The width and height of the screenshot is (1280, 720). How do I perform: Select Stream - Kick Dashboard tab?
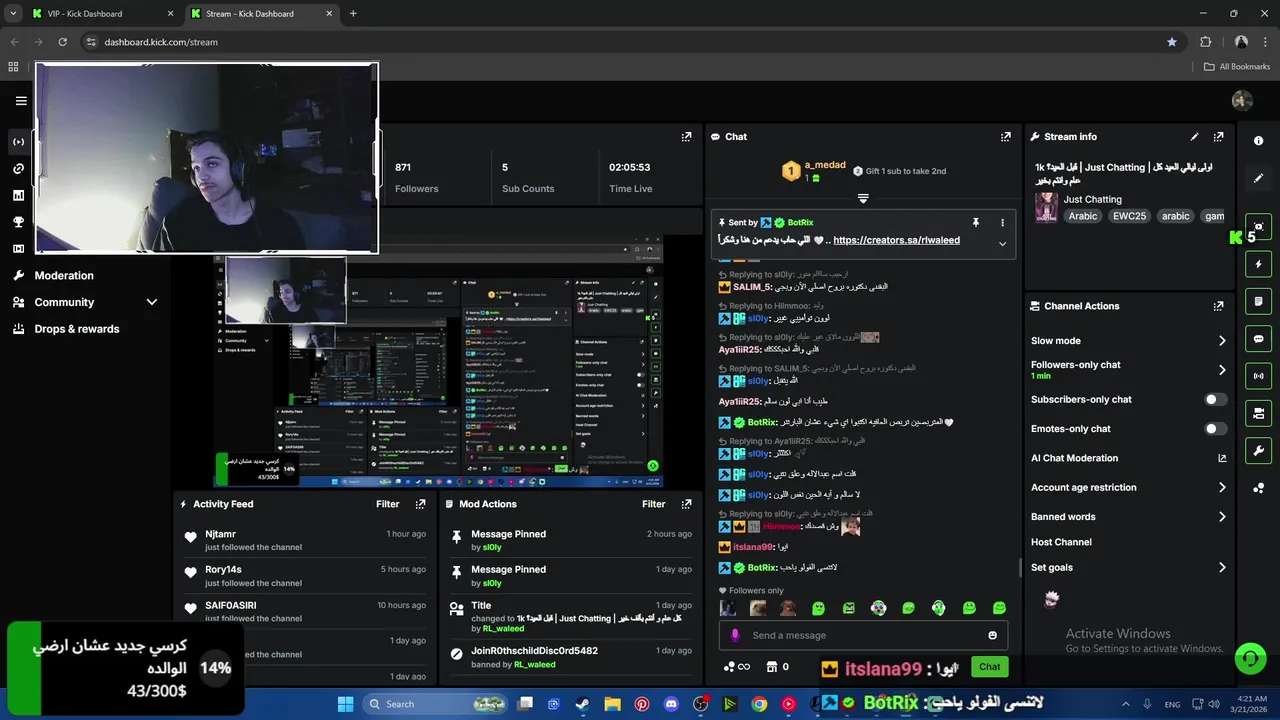click(x=260, y=14)
